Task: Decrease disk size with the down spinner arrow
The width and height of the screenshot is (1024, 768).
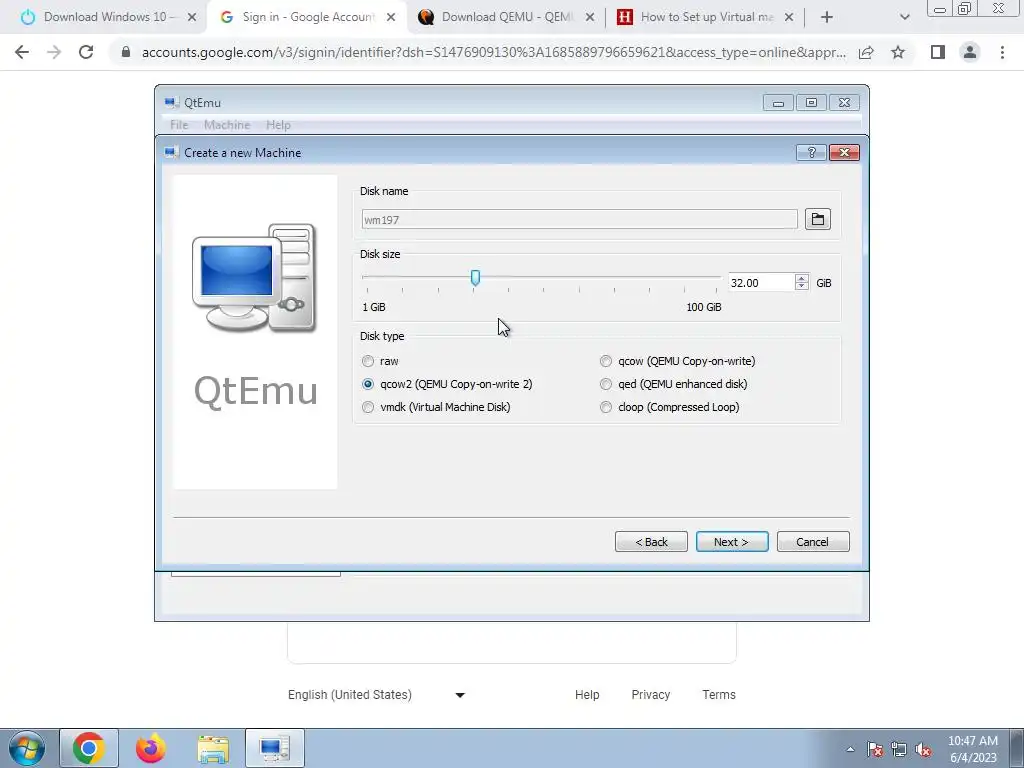Action: [x=802, y=287]
